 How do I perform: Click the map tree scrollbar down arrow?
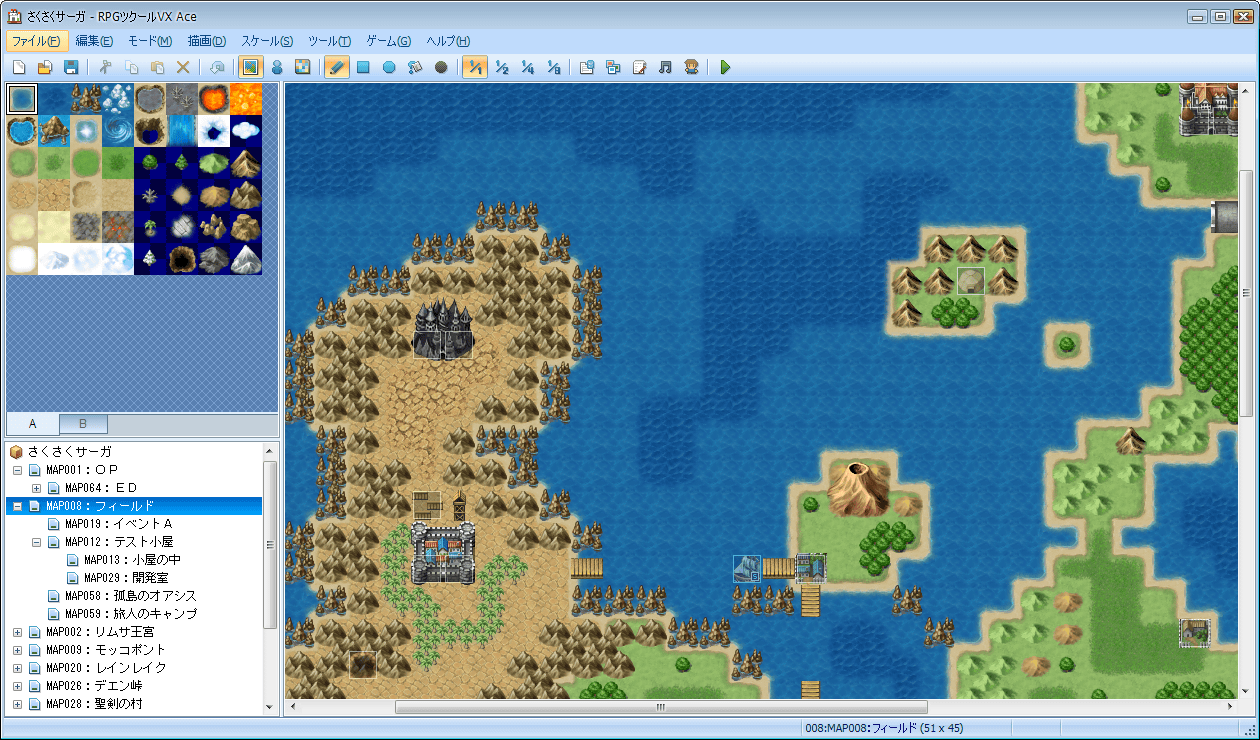click(x=270, y=706)
